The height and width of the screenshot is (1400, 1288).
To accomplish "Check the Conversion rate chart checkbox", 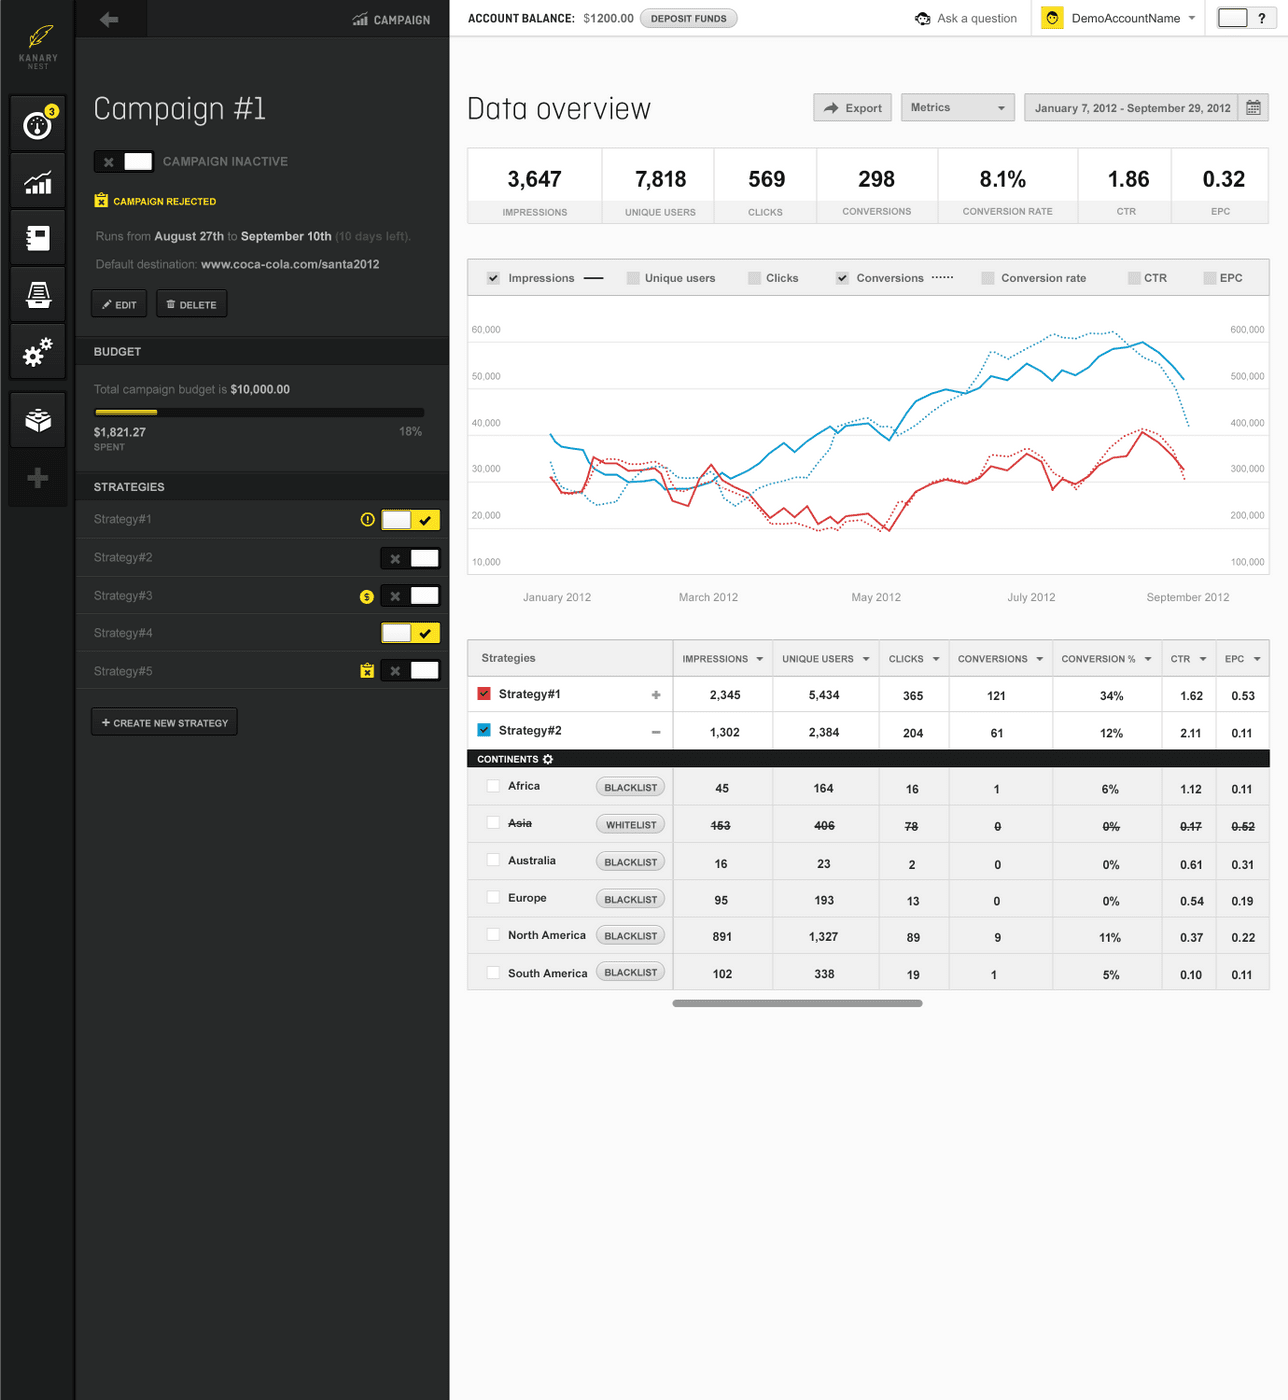I will click(988, 278).
